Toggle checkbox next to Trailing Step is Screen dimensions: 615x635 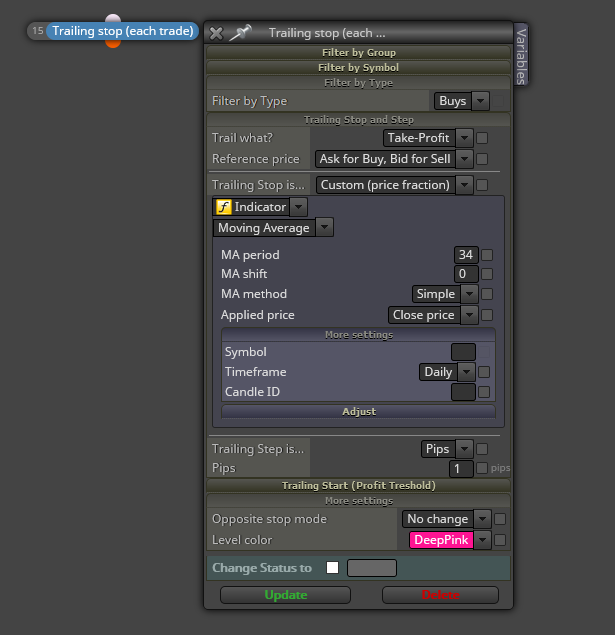(482, 449)
